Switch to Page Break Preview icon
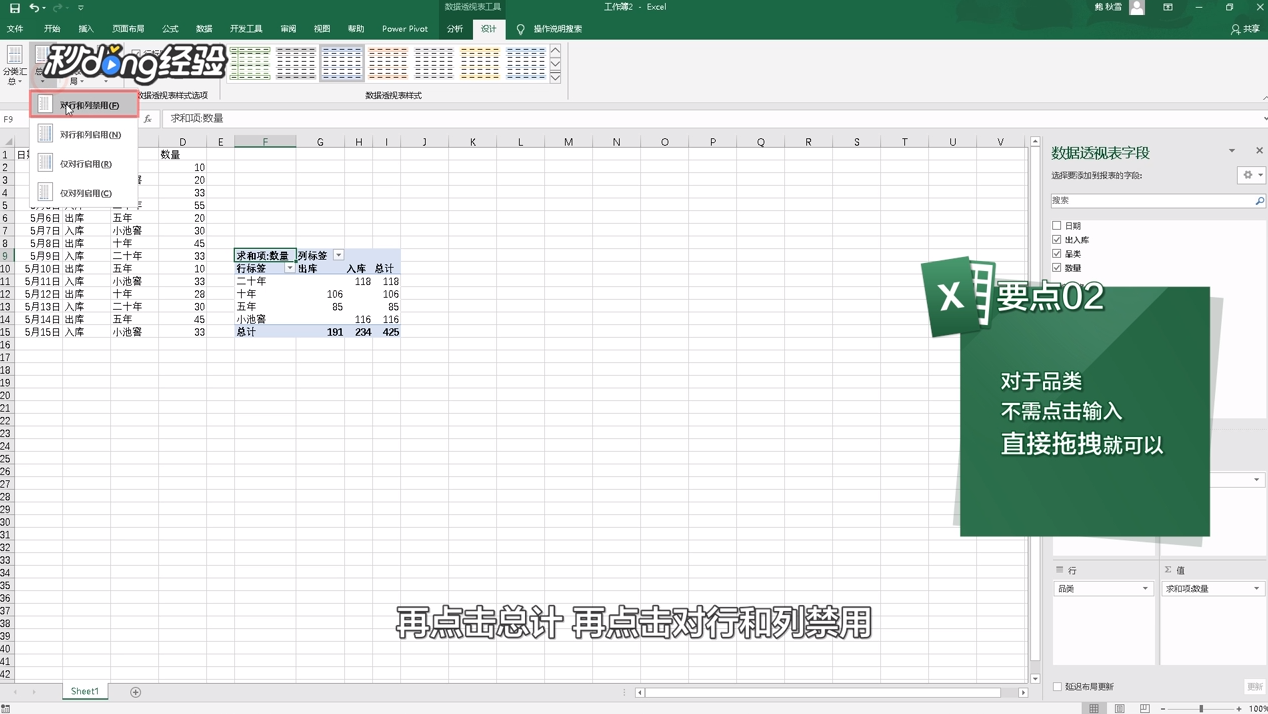 (x=1145, y=708)
